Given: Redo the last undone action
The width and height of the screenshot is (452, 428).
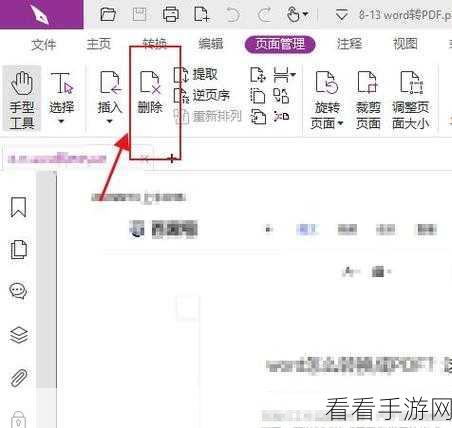Looking at the screenshot, I should [264, 15].
